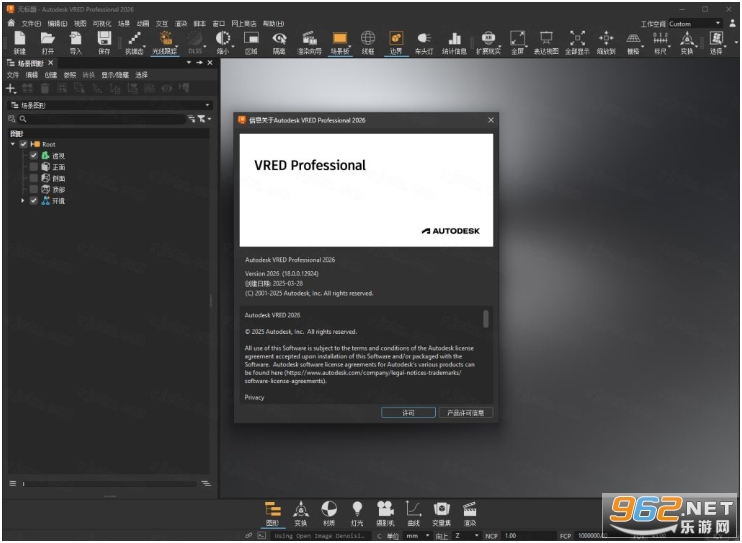Click the XR extended reality headset icon
The width and height of the screenshot is (742, 543).
[488, 39]
